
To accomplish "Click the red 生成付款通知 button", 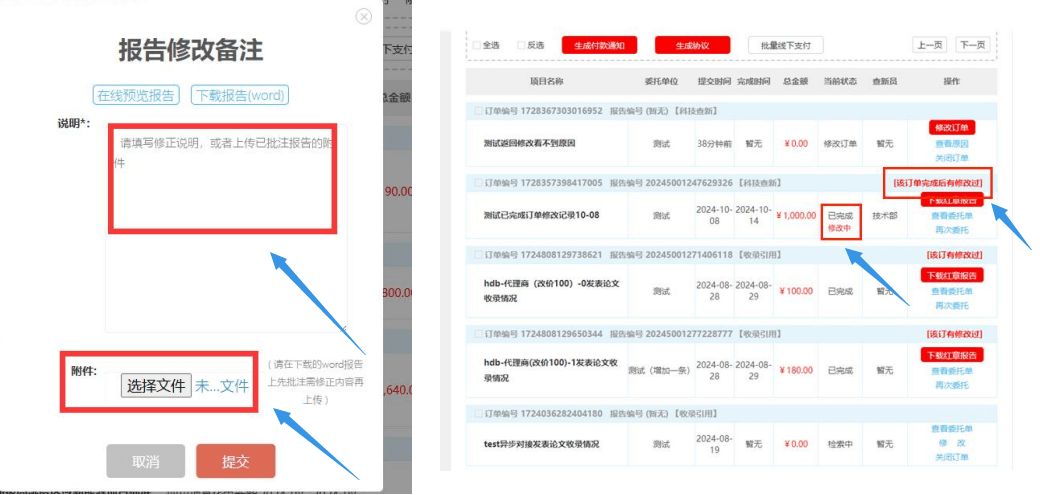I will click(x=598, y=45).
